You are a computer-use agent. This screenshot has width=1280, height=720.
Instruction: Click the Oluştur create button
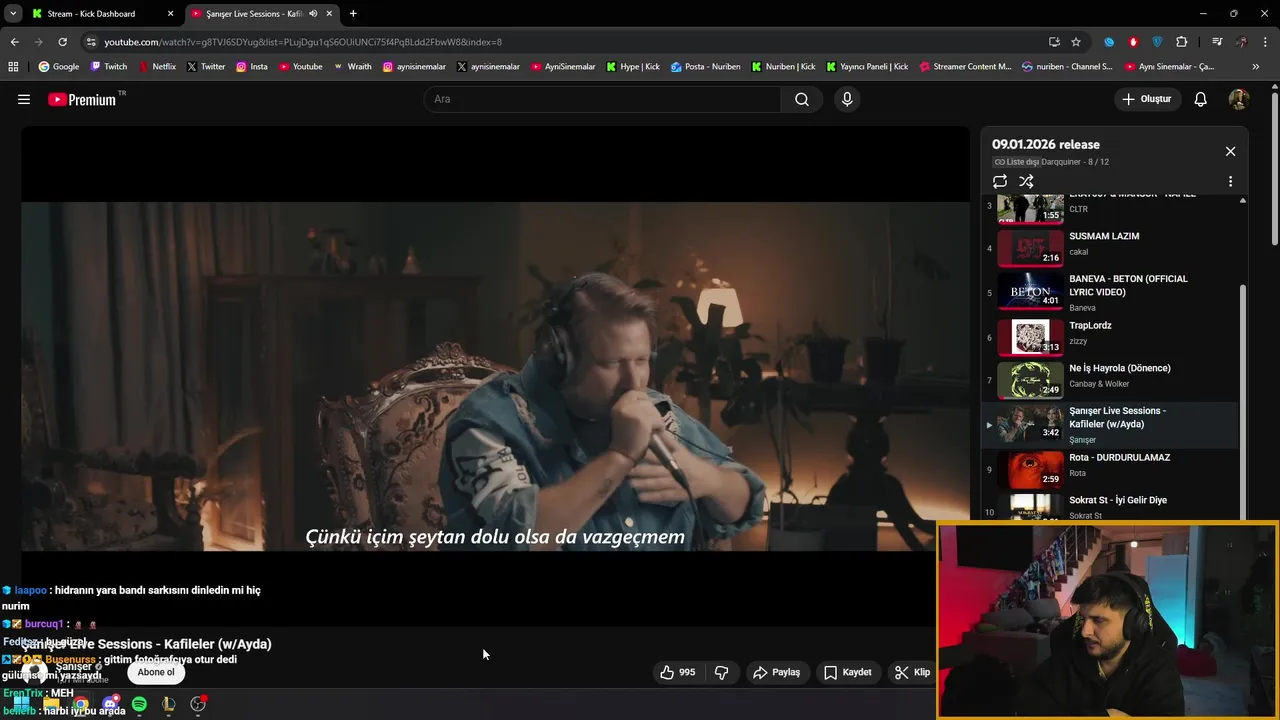click(1146, 99)
